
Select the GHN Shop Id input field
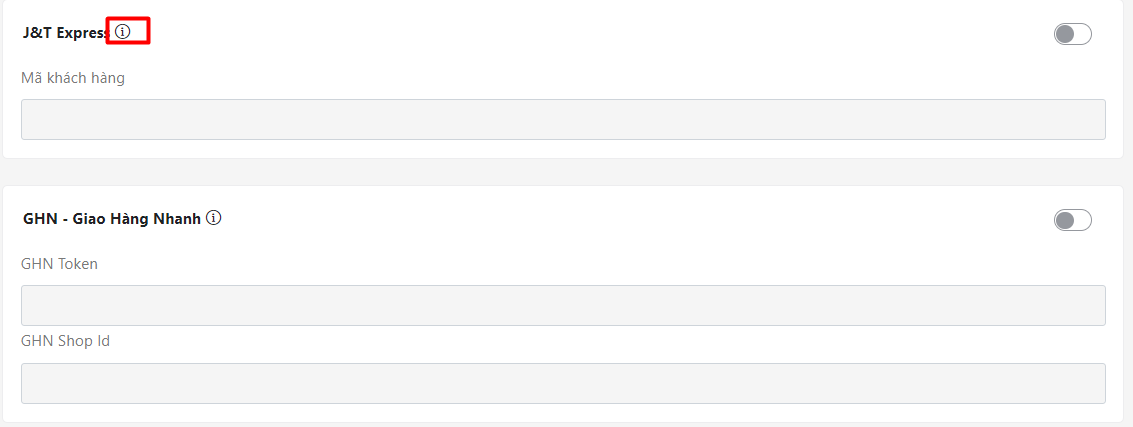tap(563, 383)
